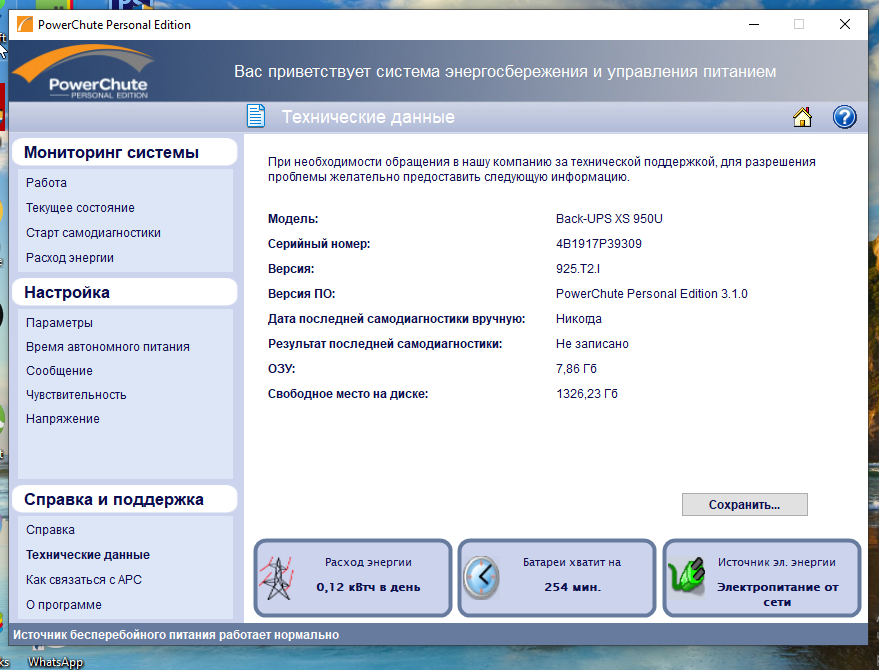This screenshot has height=670, width=879.
Task: Select Напряжение in the sidebar
Action: [62, 419]
